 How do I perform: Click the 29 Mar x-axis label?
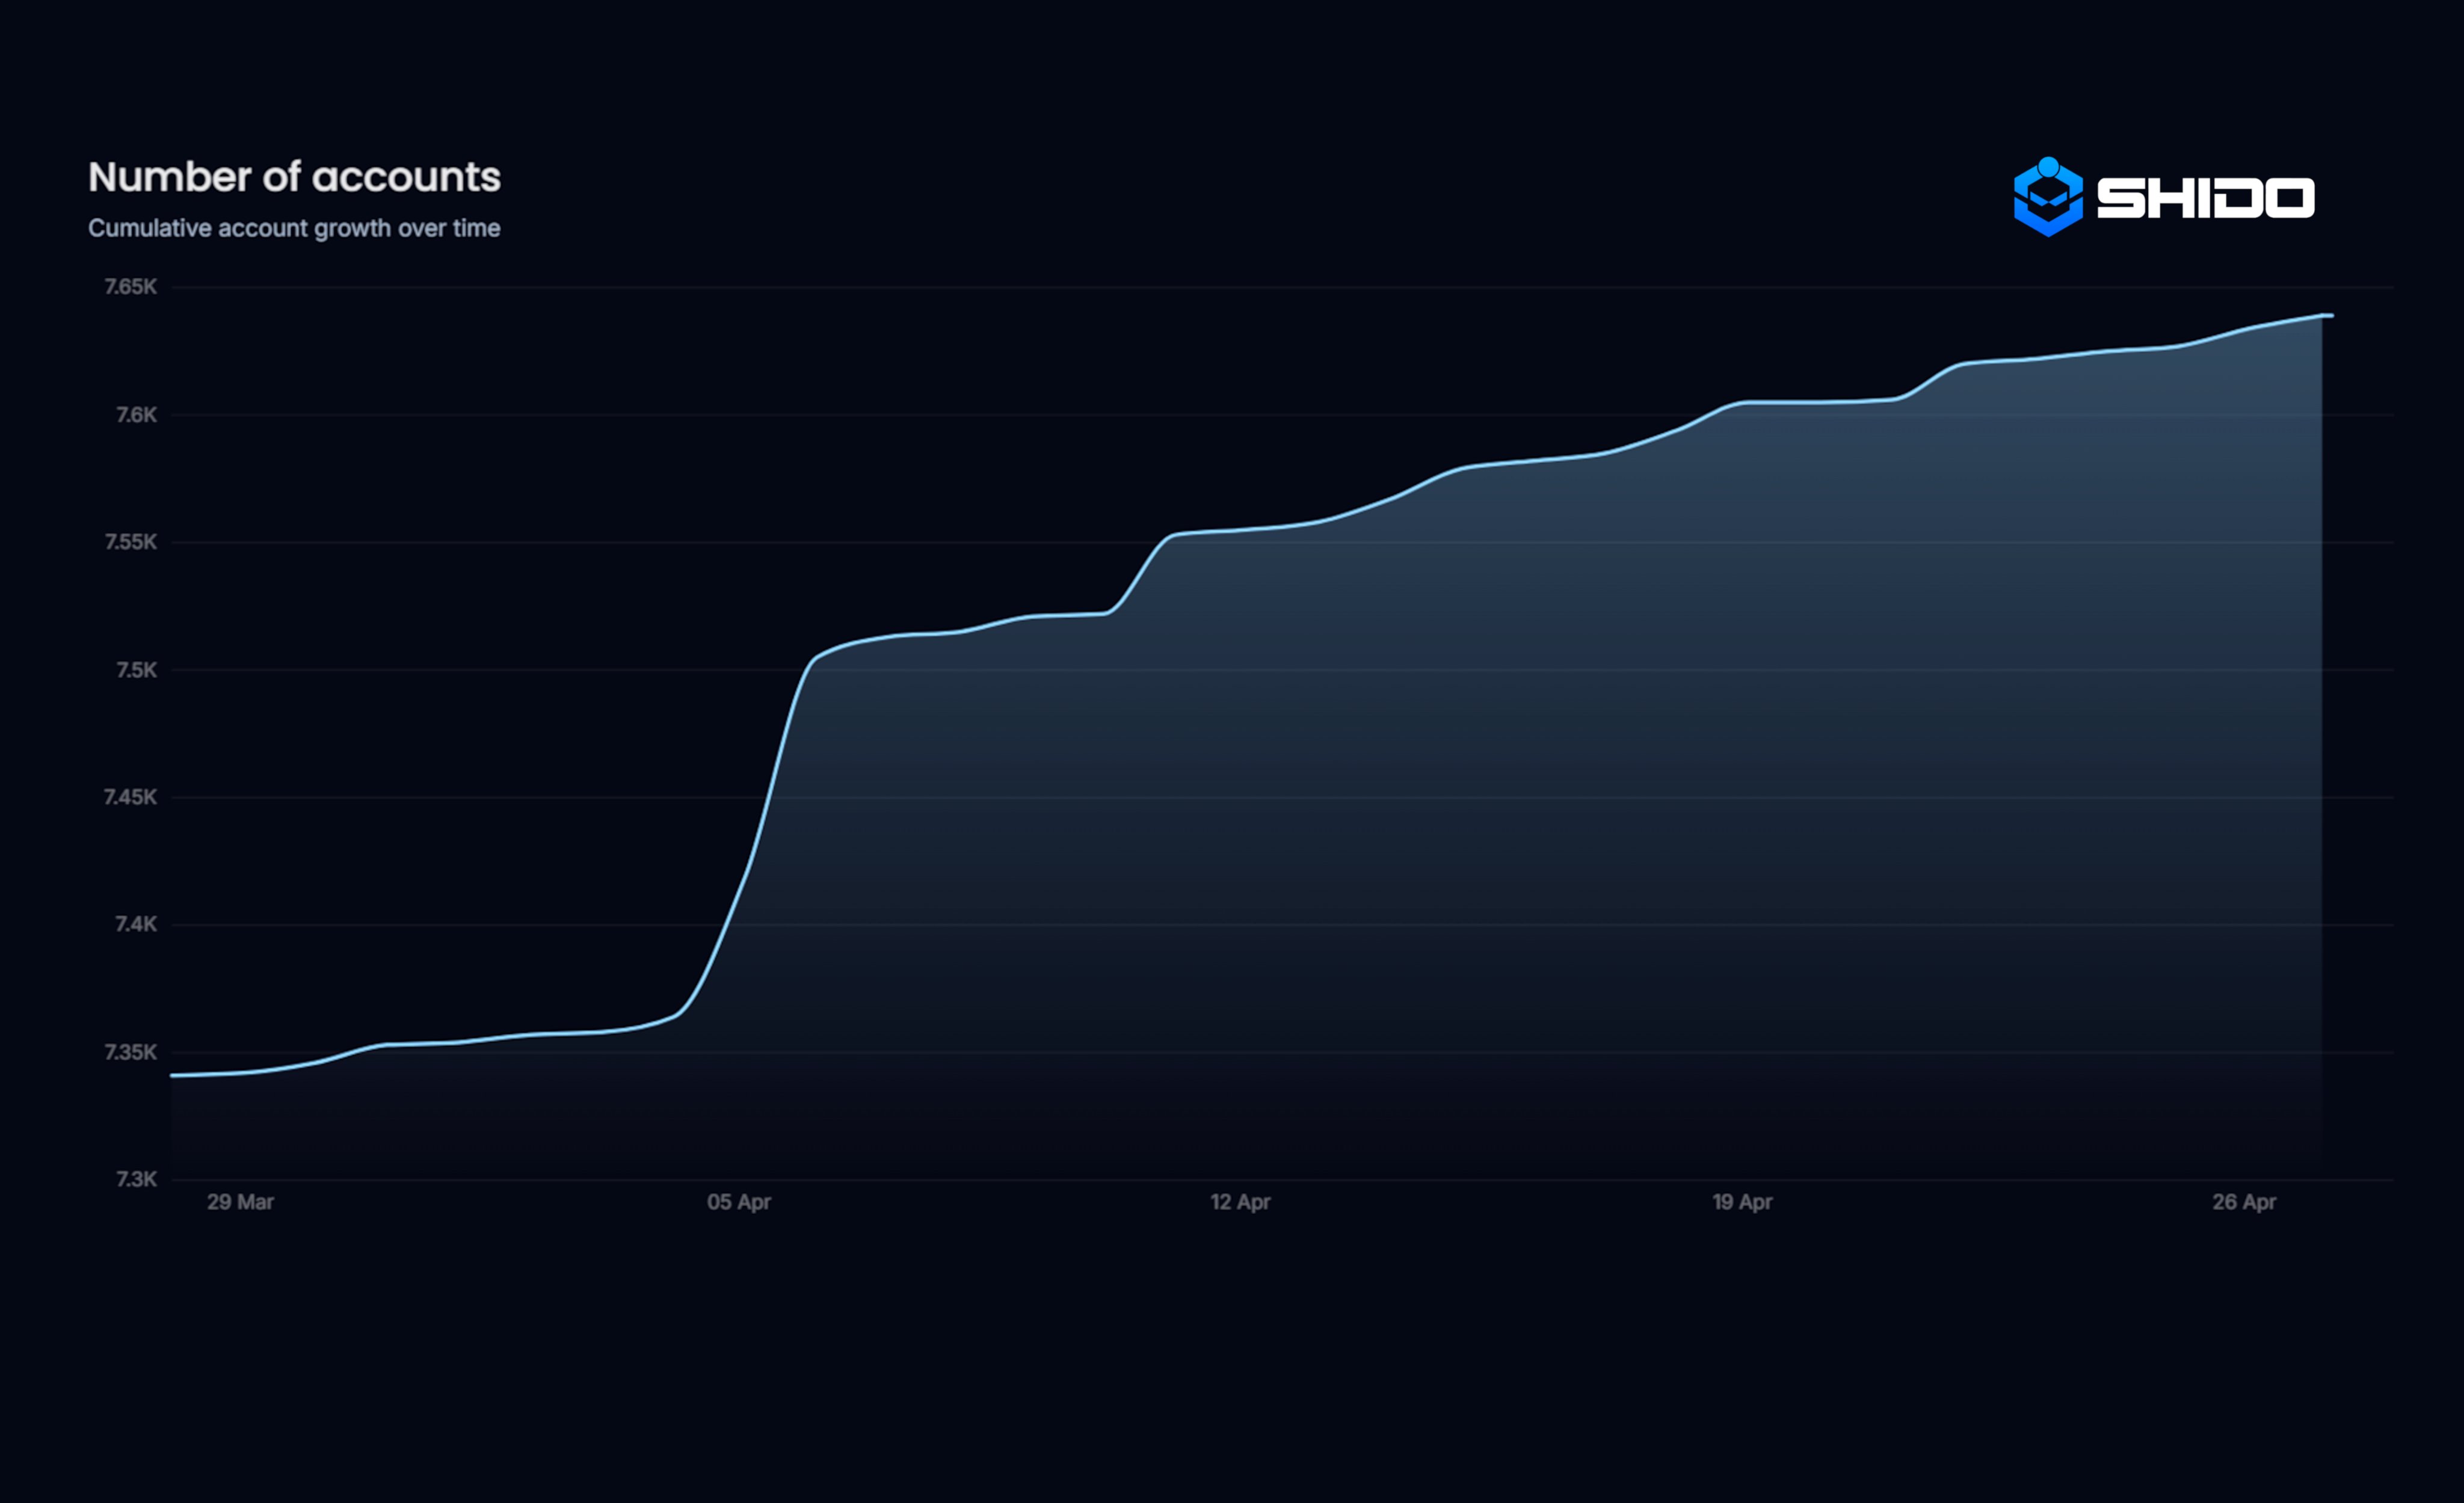pos(240,1202)
